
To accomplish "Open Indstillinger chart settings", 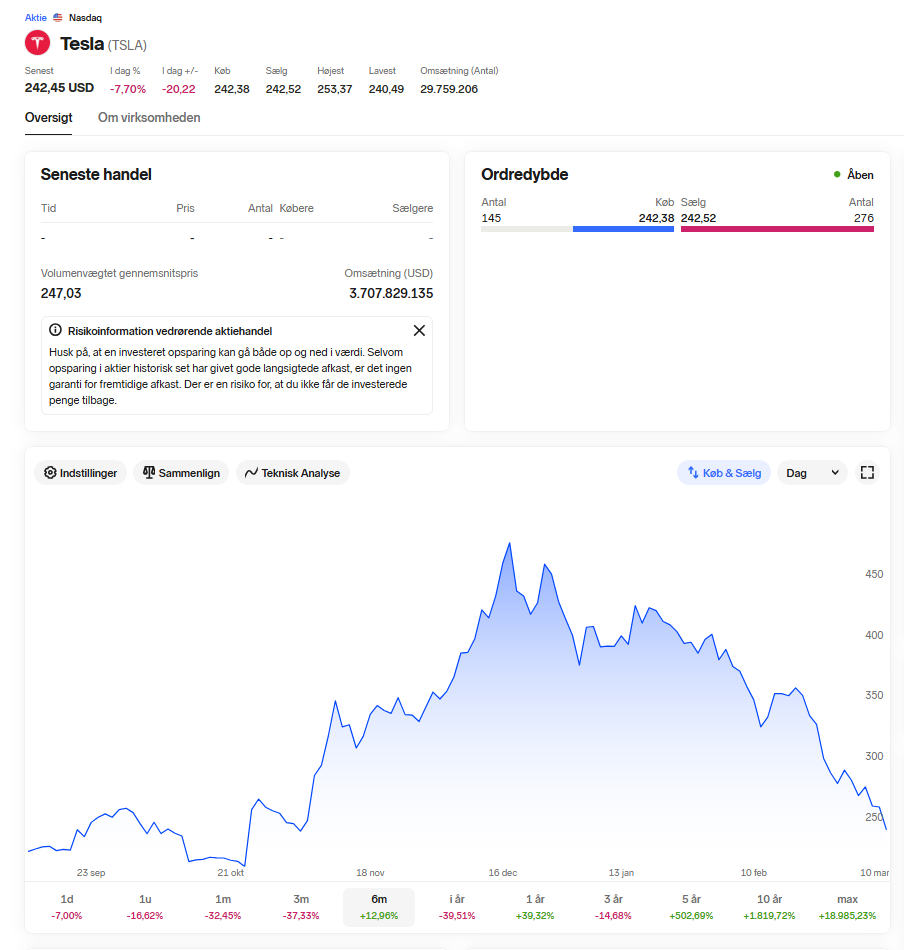I will point(81,473).
